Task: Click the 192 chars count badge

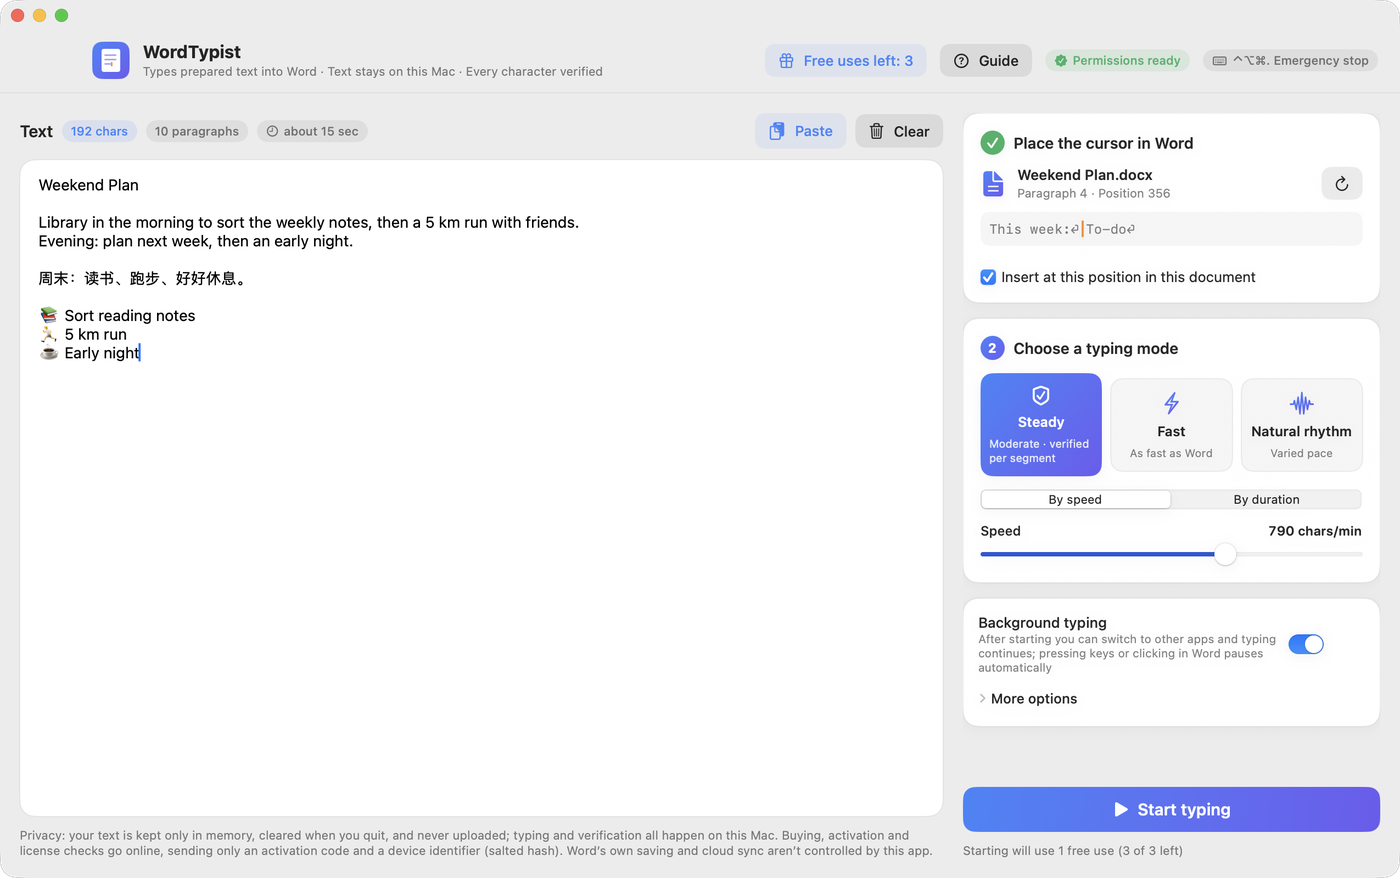Action: point(99,131)
